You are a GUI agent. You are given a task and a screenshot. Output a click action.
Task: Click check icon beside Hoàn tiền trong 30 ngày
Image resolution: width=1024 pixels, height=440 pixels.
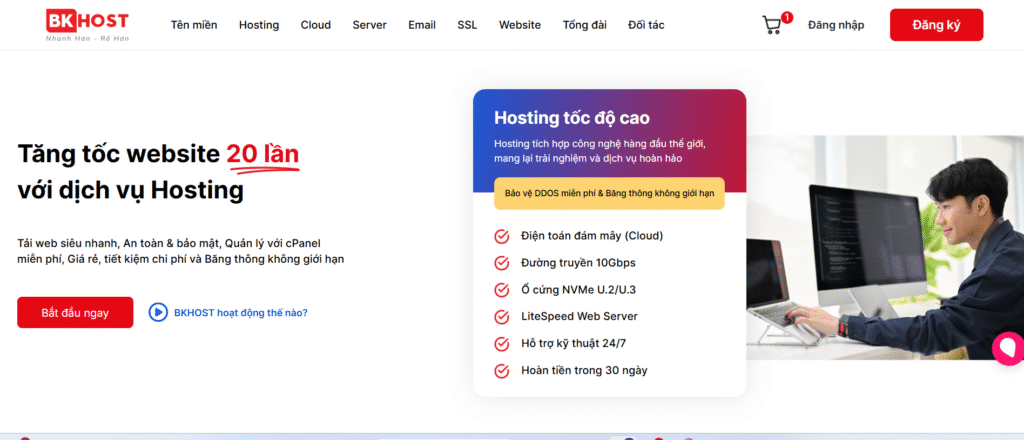[502, 371]
